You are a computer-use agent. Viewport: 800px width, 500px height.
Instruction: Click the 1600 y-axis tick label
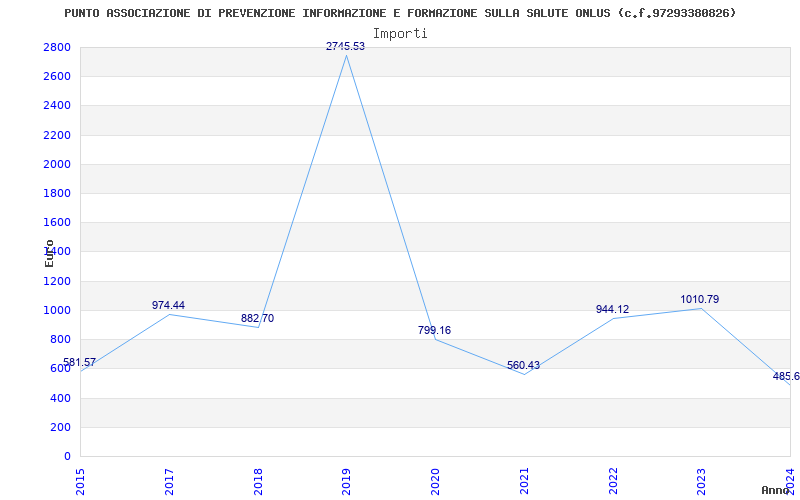tap(57, 222)
